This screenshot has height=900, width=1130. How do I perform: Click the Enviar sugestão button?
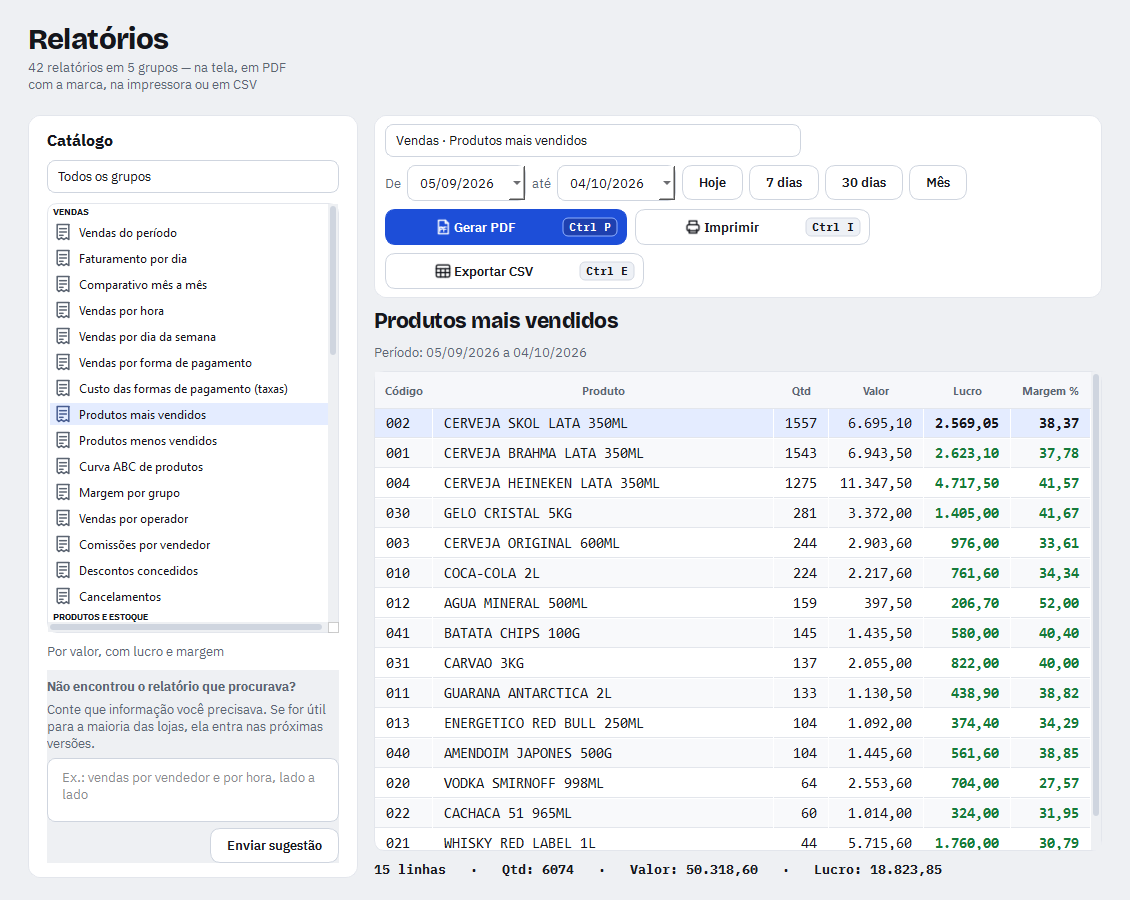pyautogui.click(x=275, y=845)
